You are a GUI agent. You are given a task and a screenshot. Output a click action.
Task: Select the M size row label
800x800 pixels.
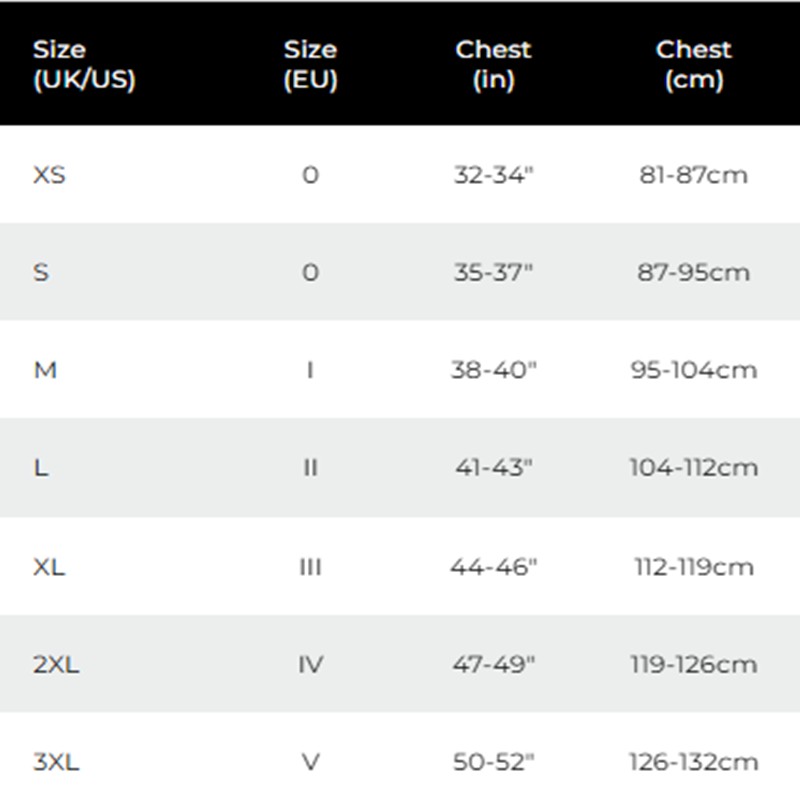tap(45, 370)
